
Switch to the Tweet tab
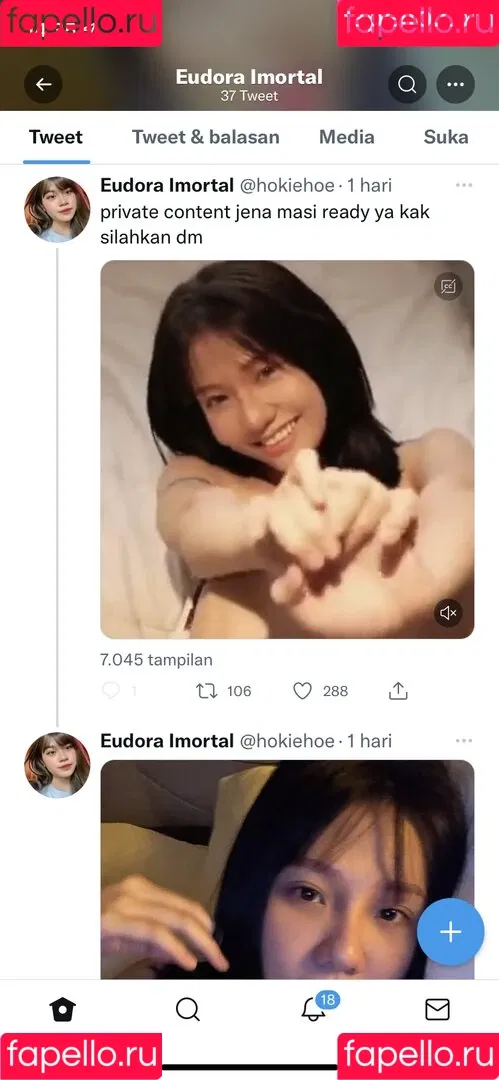[56, 137]
